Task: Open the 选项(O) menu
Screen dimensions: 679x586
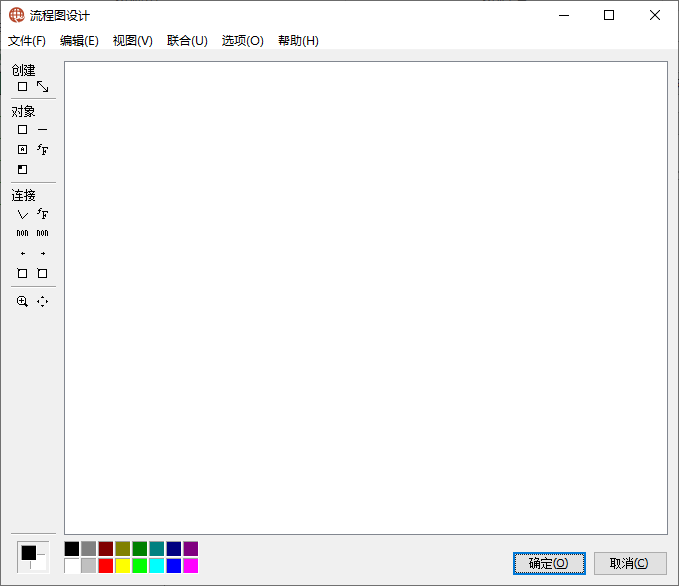Action: click(242, 41)
